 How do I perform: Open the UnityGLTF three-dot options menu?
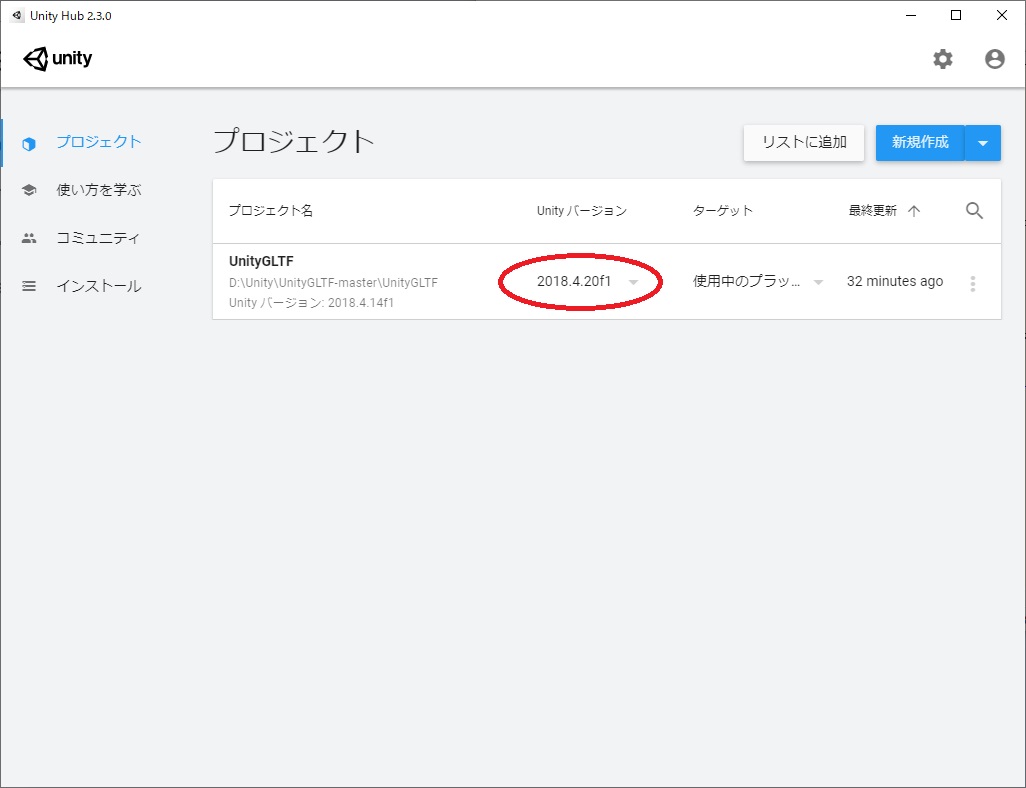(x=973, y=283)
